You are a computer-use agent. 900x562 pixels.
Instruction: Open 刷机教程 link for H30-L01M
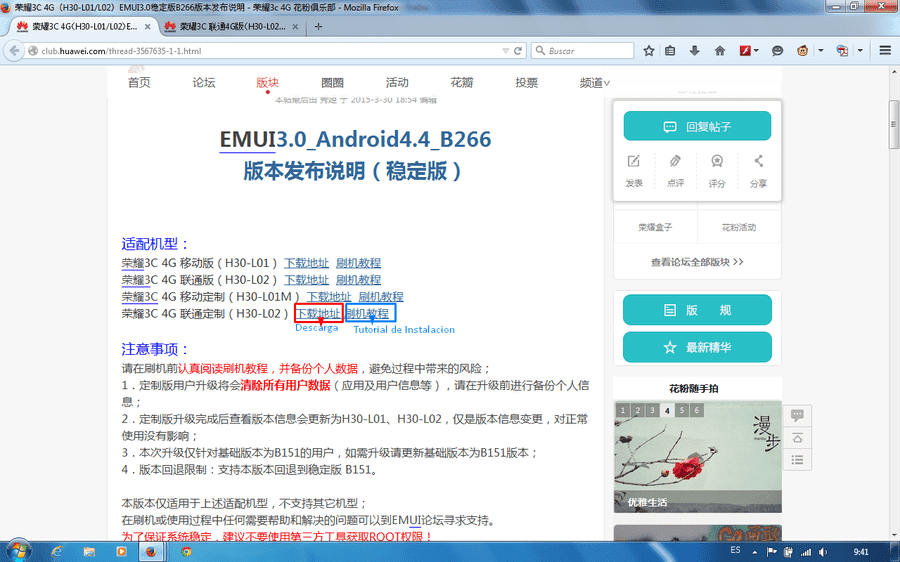click(381, 297)
